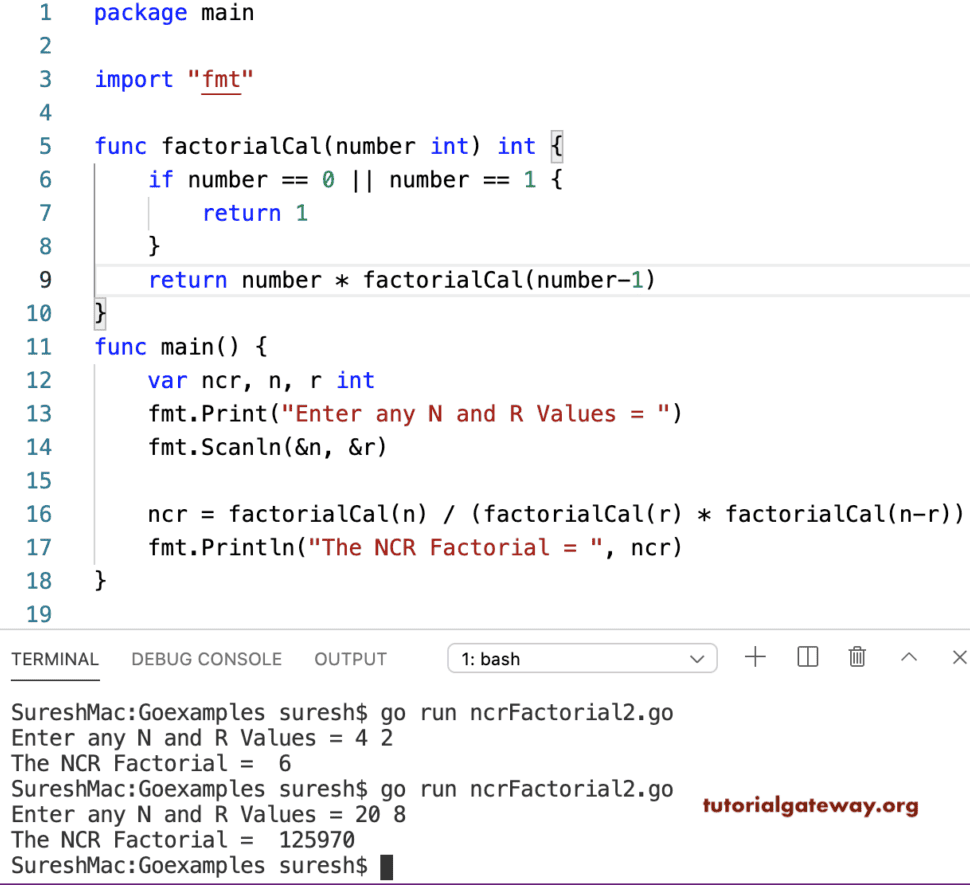Select the TERMINAL tab
The width and height of the screenshot is (970, 885).
[x=55, y=659]
